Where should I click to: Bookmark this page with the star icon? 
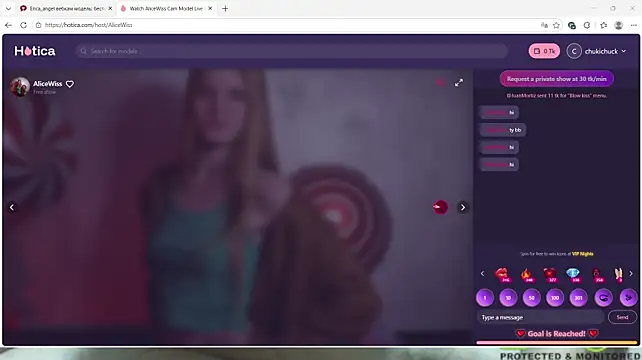(556, 25)
